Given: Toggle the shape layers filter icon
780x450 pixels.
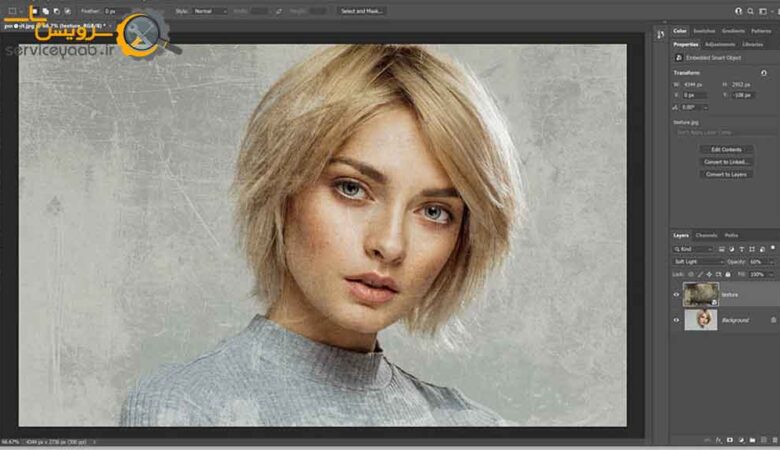Looking at the screenshot, I should [751, 249].
